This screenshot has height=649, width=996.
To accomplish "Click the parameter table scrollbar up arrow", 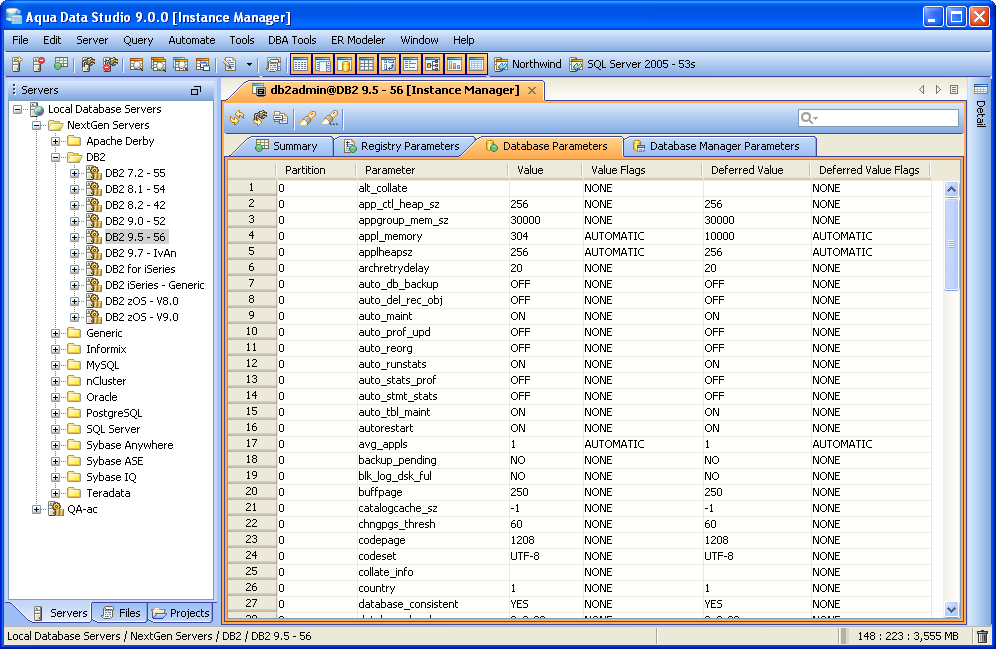I will [951, 189].
